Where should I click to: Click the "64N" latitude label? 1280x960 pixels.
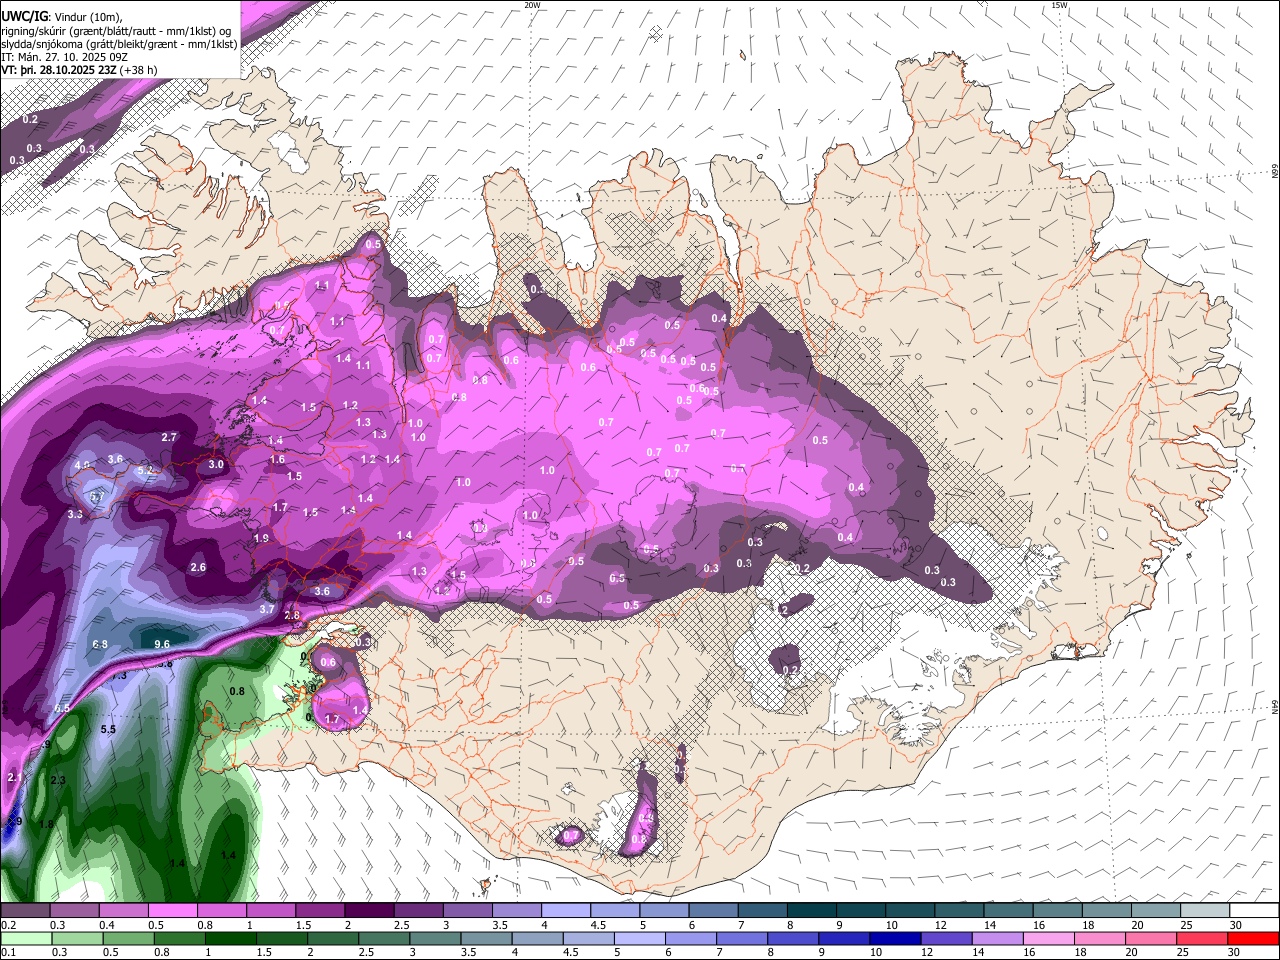(x=1275, y=706)
